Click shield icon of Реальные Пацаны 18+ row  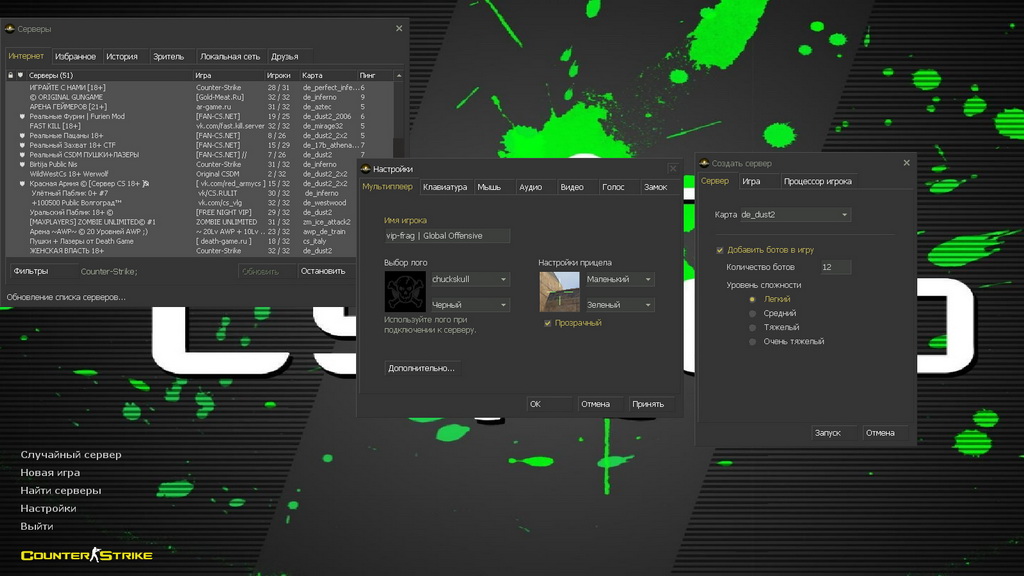tap(22, 136)
